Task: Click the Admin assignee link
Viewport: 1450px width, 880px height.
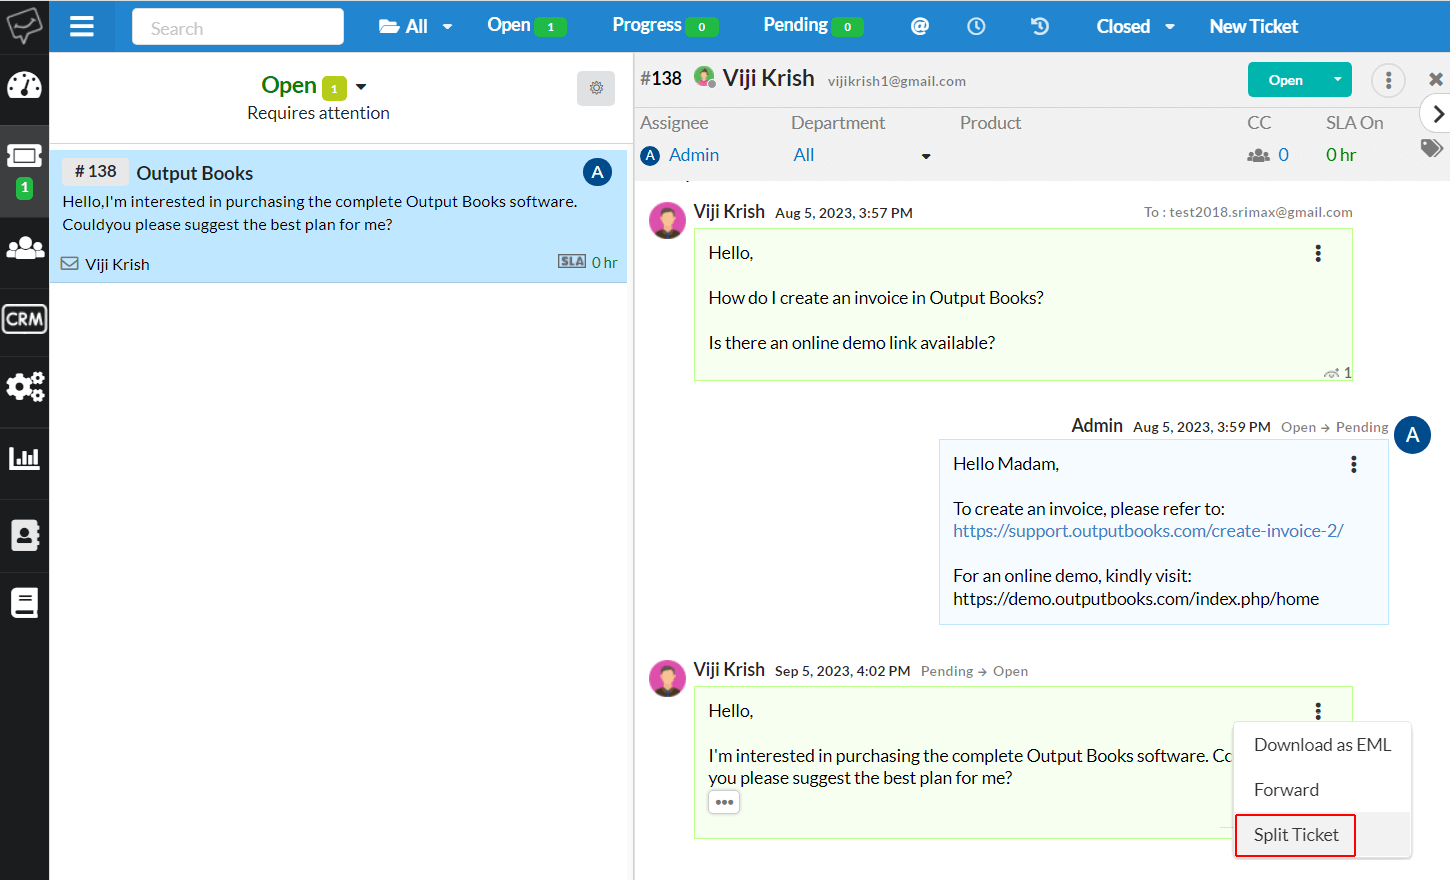Action: 693,155
